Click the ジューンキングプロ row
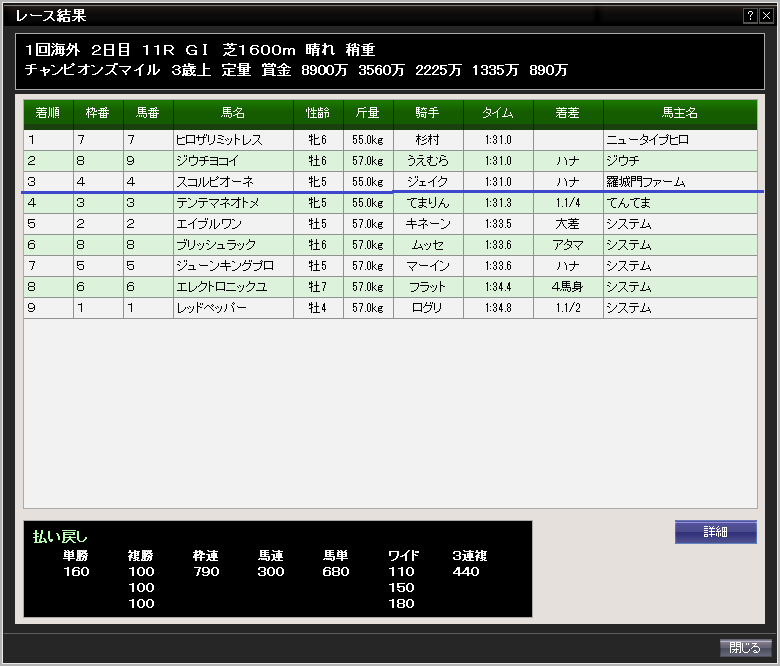Image resolution: width=780 pixels, height=666 pixels. 225,266
